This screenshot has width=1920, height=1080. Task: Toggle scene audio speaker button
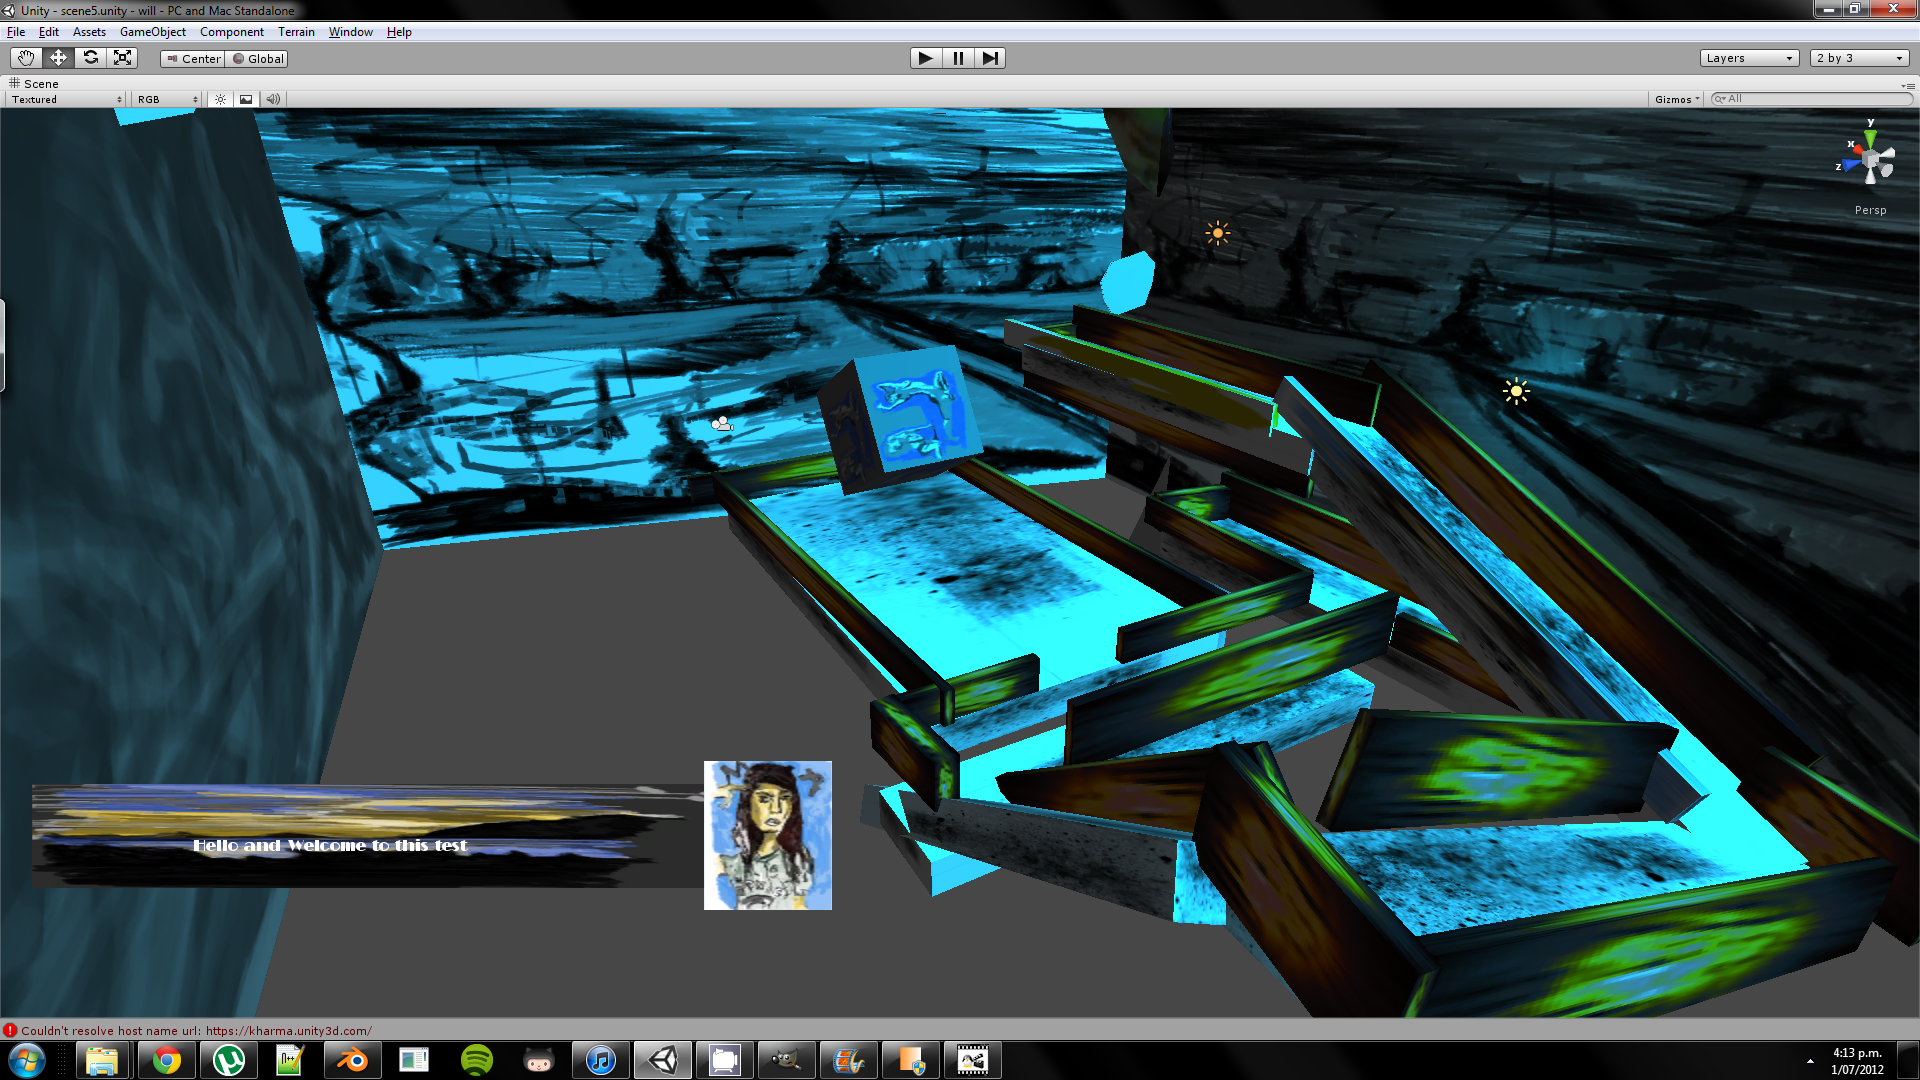pos(272,99)
